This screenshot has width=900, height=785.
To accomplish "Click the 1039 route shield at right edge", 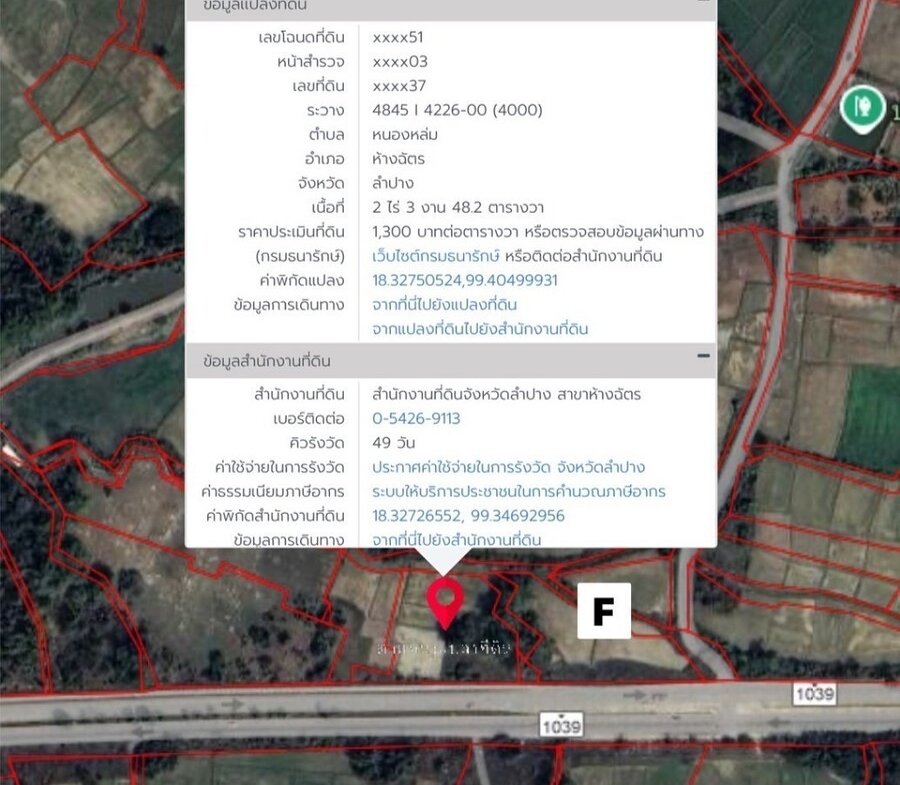I will 814,692.
